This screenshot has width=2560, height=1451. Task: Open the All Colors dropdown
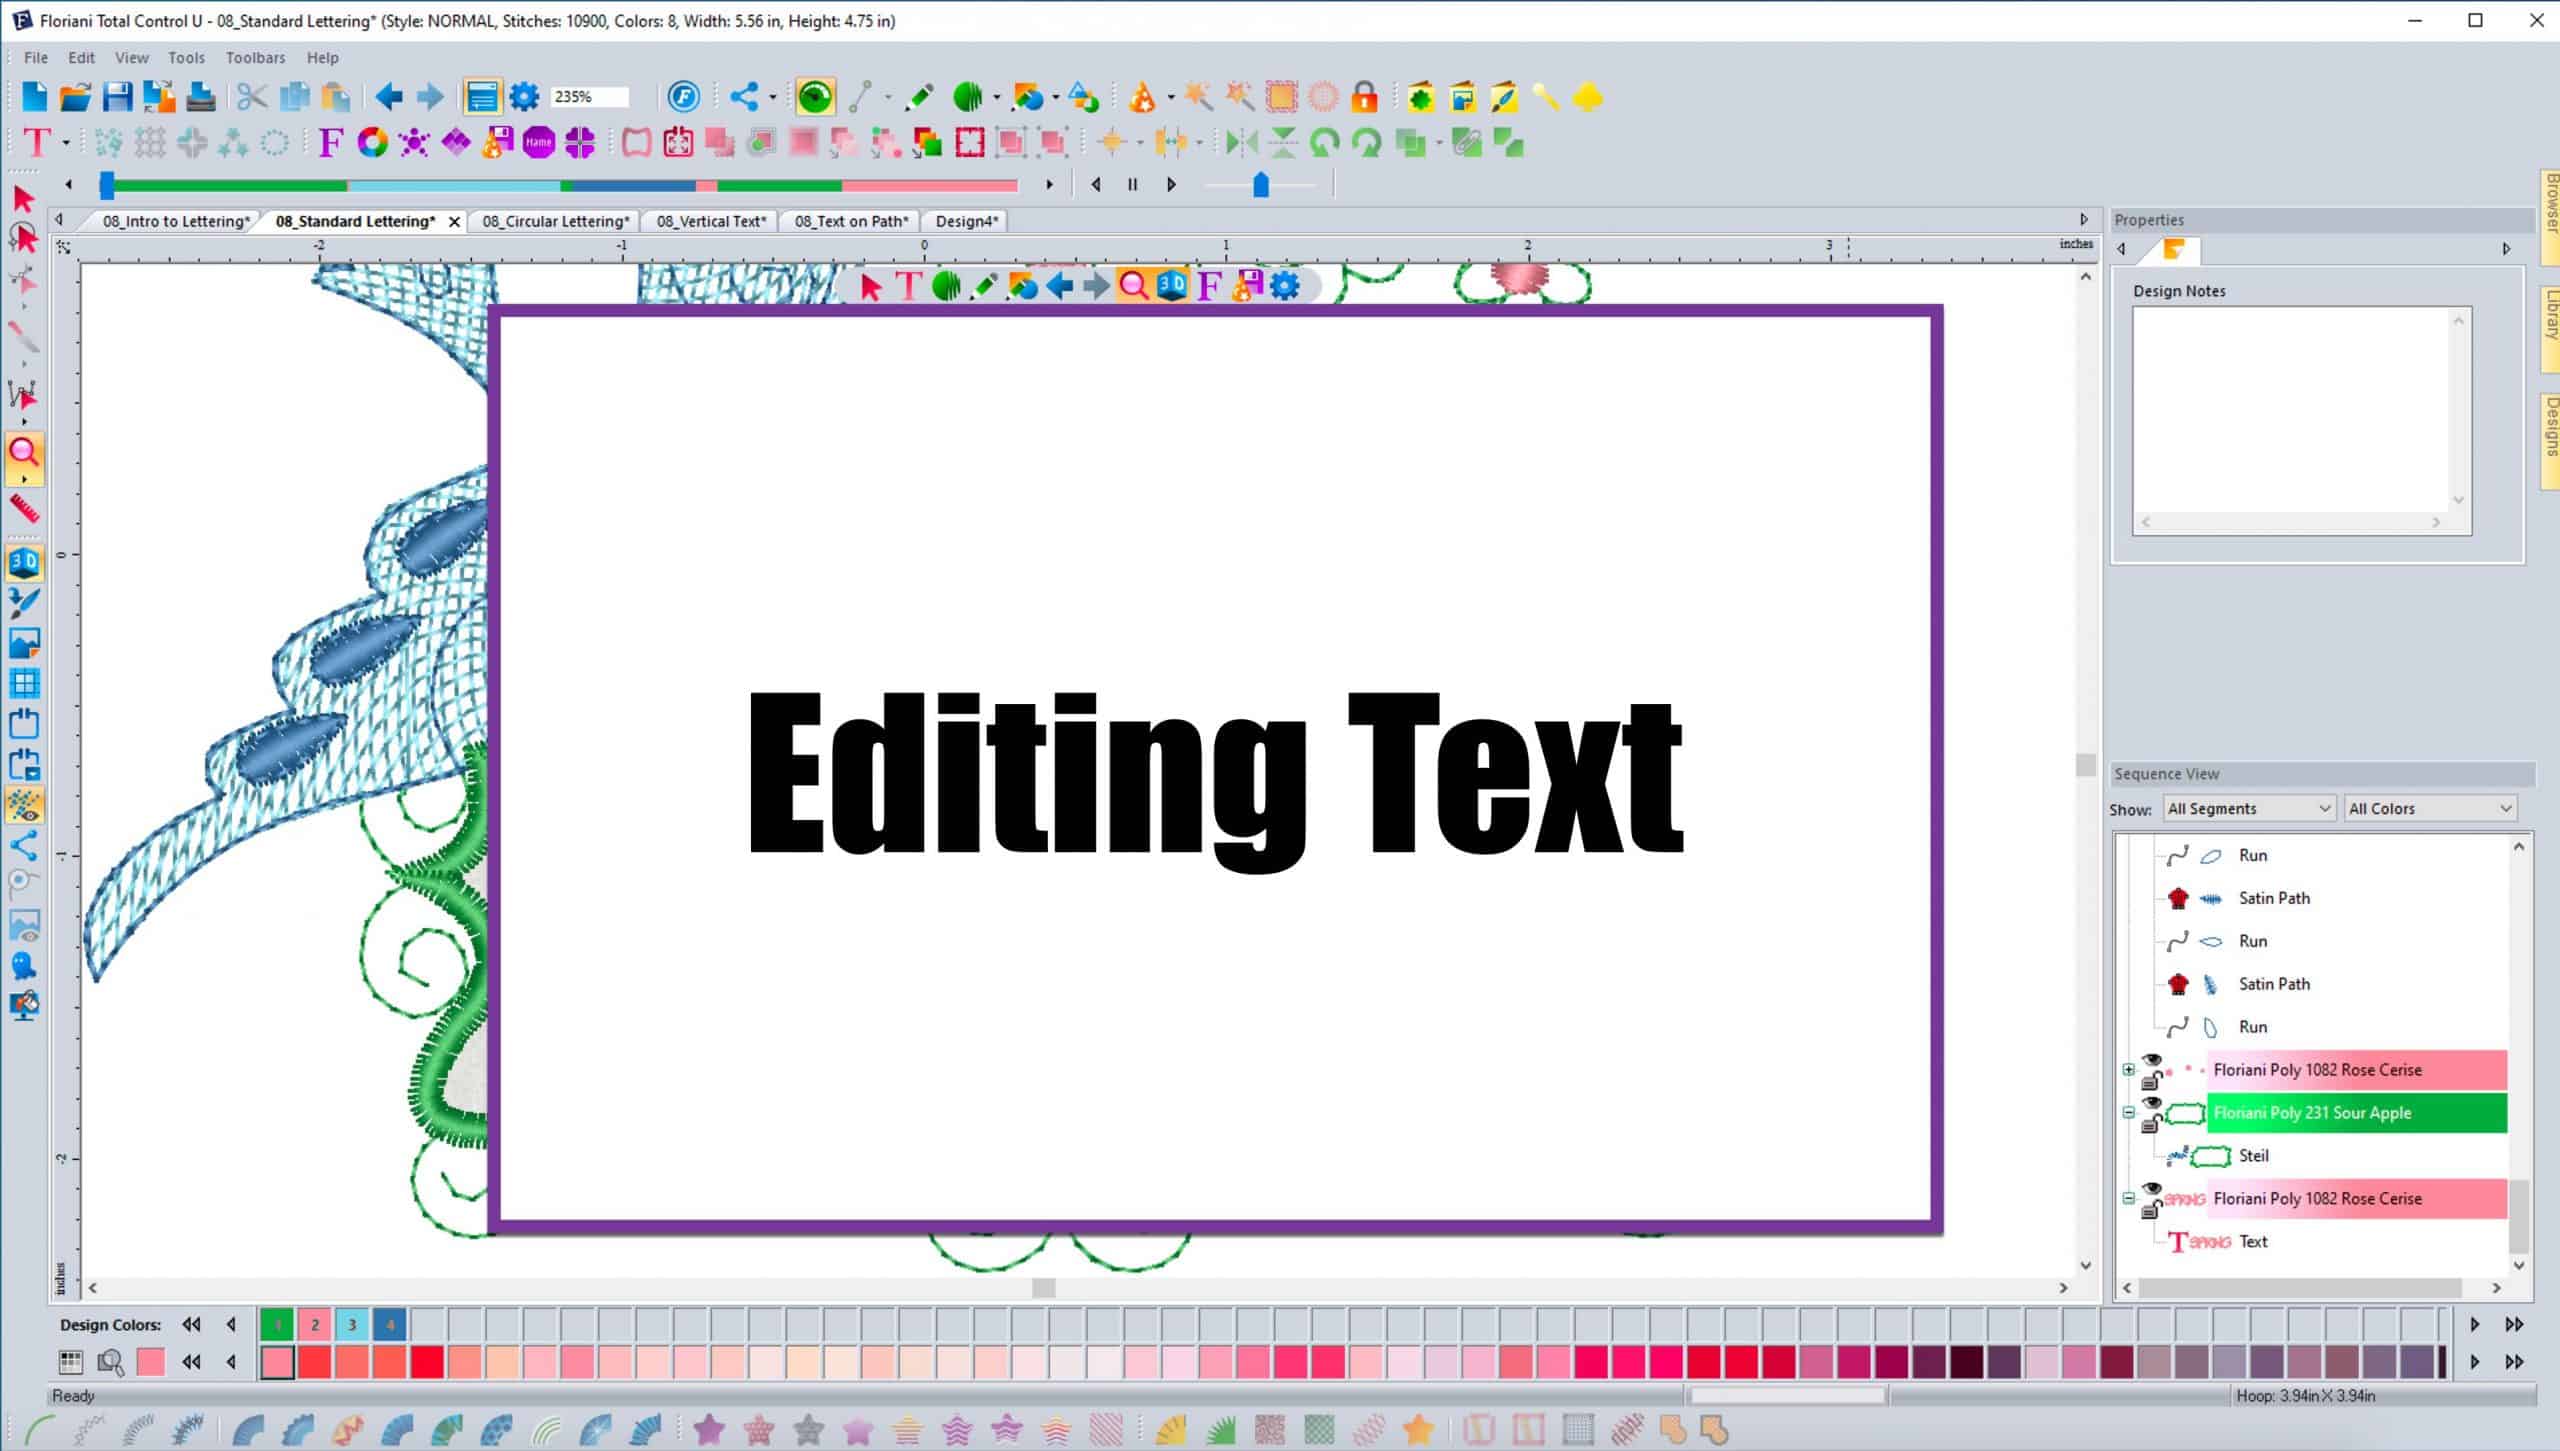pos(2430,807)
